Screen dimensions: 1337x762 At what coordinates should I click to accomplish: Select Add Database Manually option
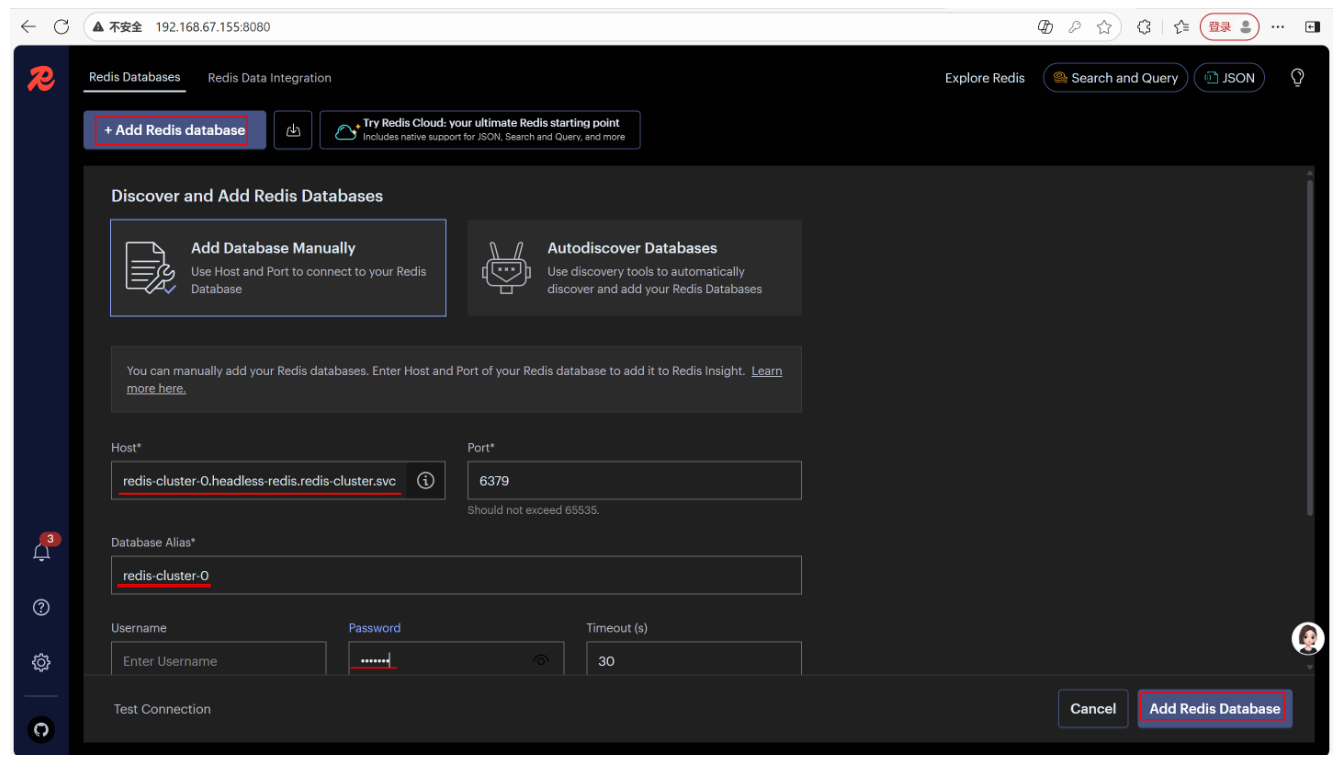point(278,268)
